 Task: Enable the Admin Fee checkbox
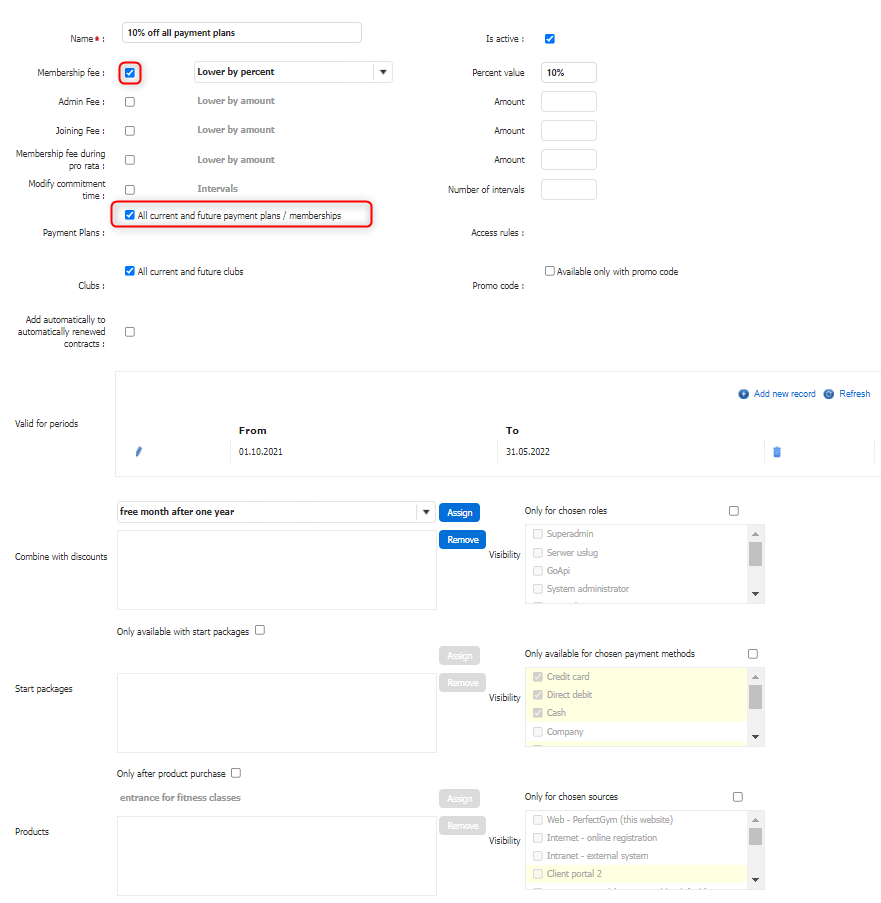[130, 102]
